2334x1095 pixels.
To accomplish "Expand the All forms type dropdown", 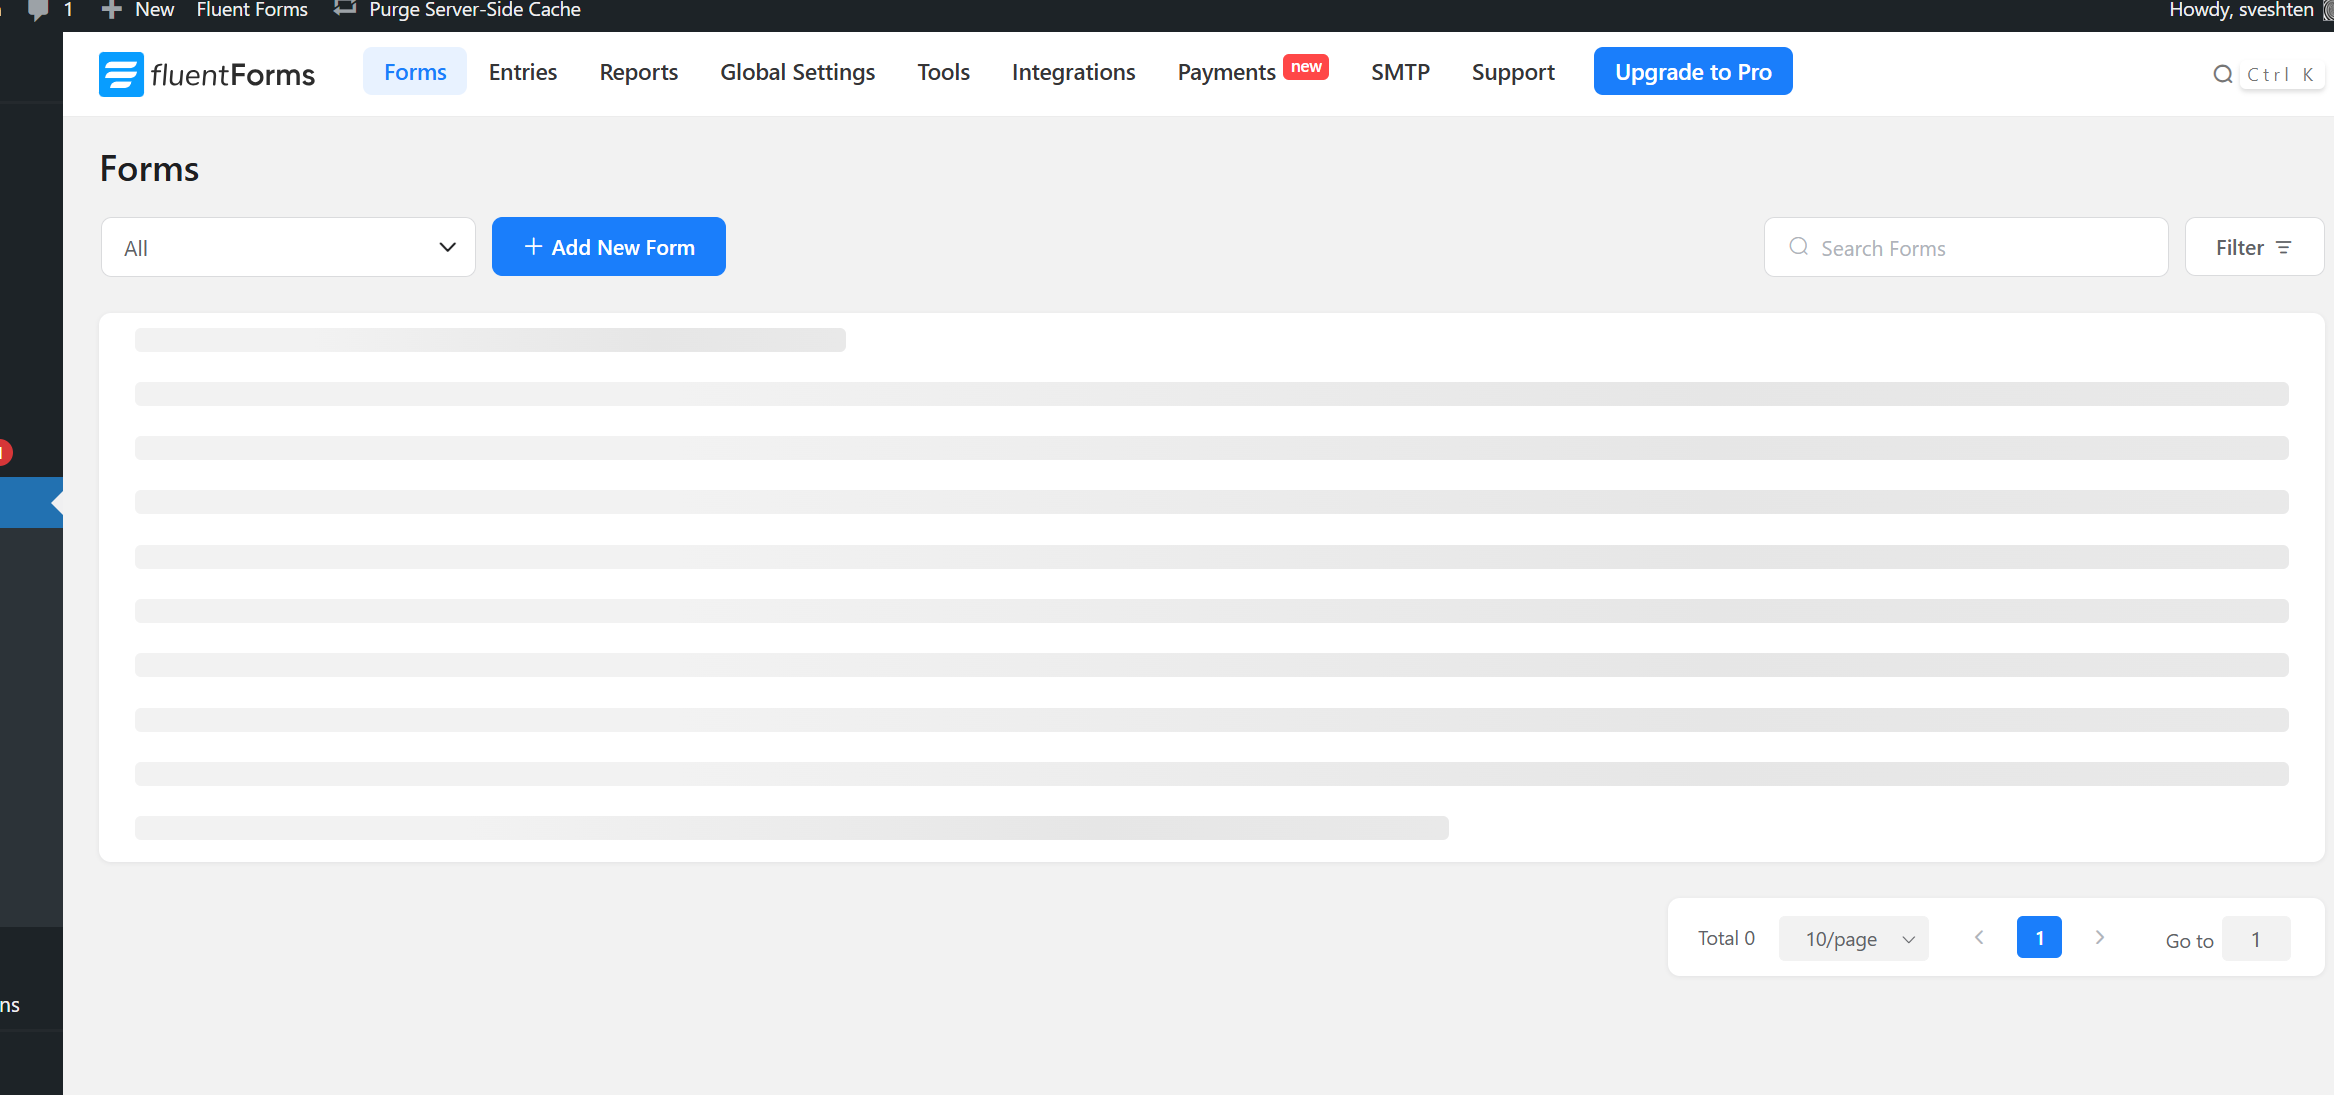I will (288, 248).
